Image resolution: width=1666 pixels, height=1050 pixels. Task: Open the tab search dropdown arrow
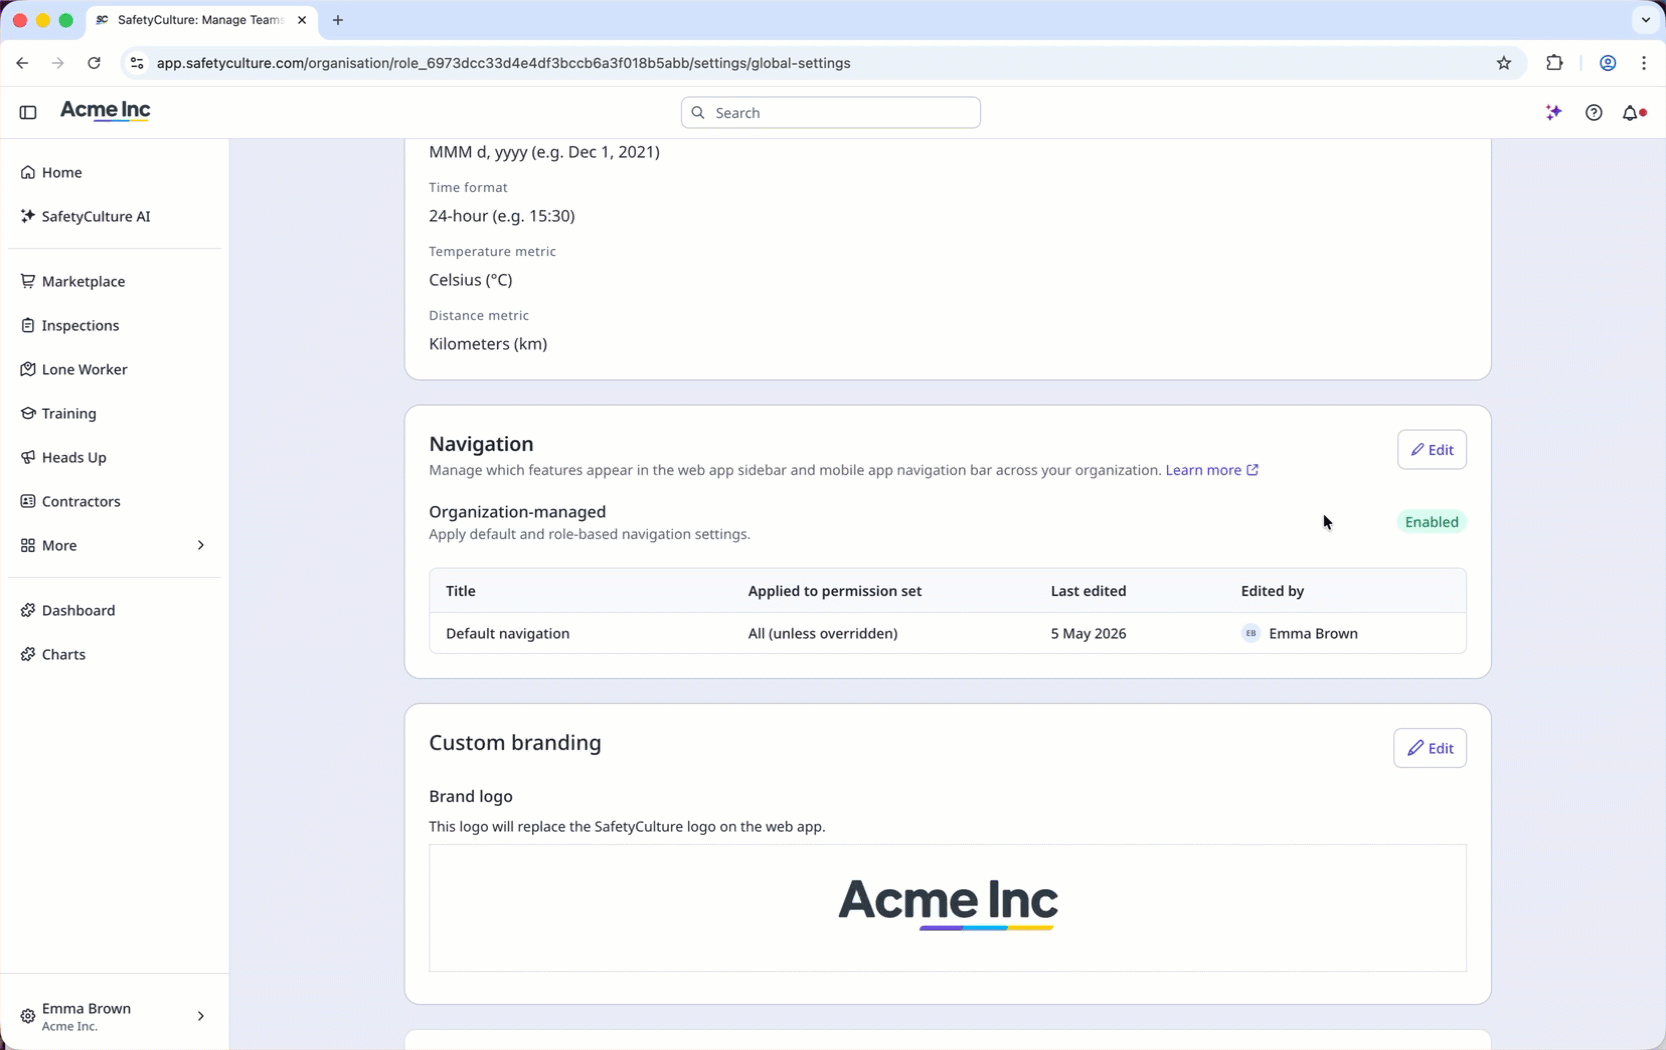click(x=1645, y=20)
